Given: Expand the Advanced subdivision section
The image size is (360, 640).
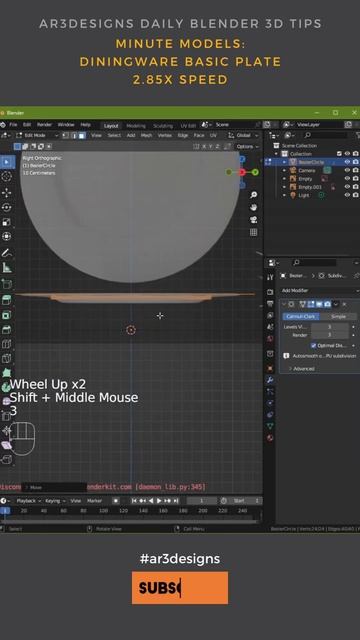Looking at the screenshot, I should (x=302, y=369).
